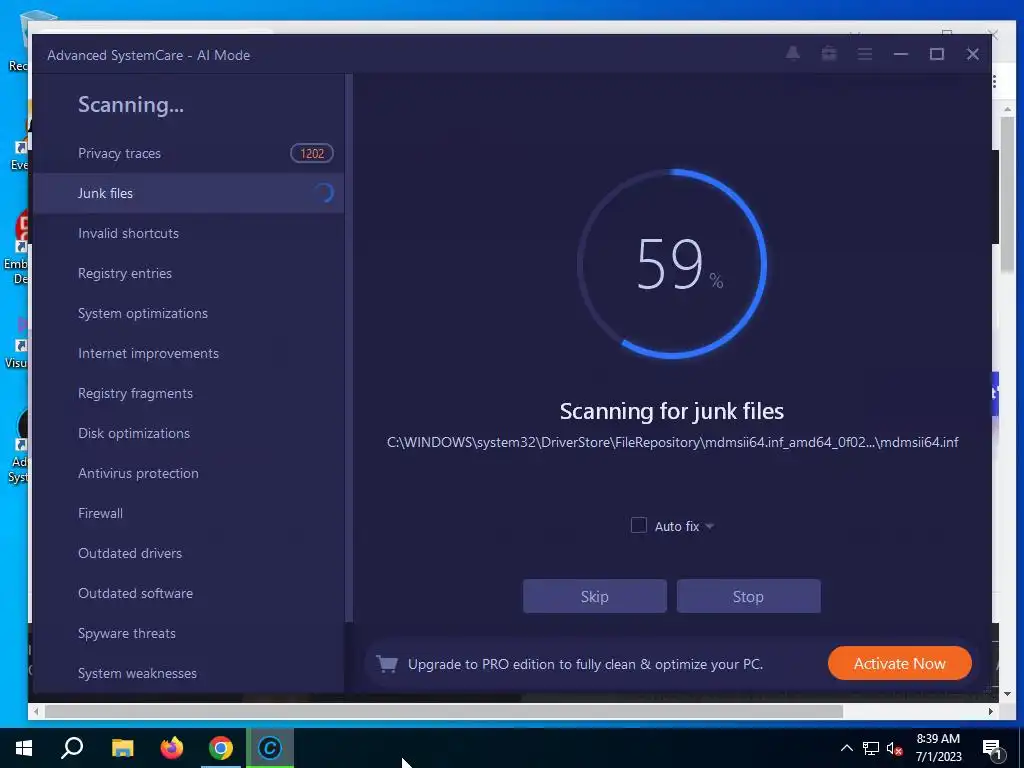This screenshot has height=768, width=1024.
Task: Select Privacy traces in scan list
Action: coord(188,153)
